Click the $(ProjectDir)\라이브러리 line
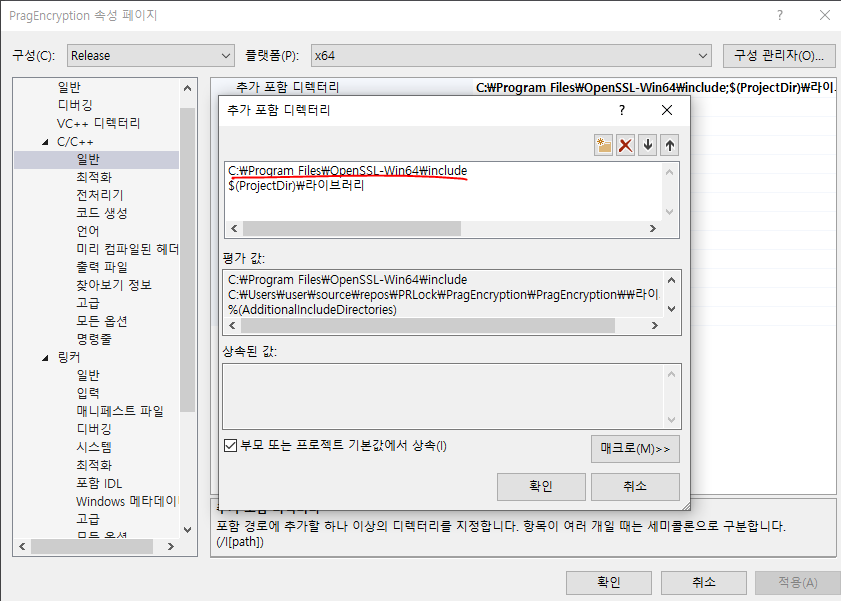841x601 pixels. tap(296, 186)
